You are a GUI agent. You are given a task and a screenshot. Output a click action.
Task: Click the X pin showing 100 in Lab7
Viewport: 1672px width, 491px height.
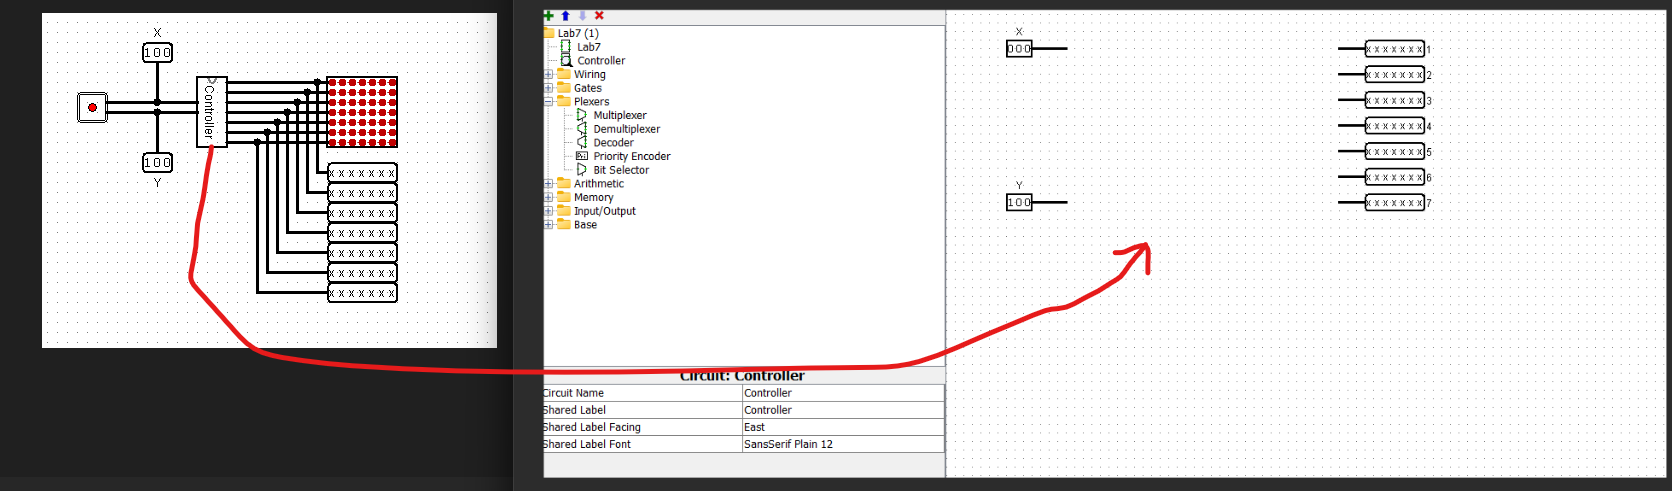[157, 52]
